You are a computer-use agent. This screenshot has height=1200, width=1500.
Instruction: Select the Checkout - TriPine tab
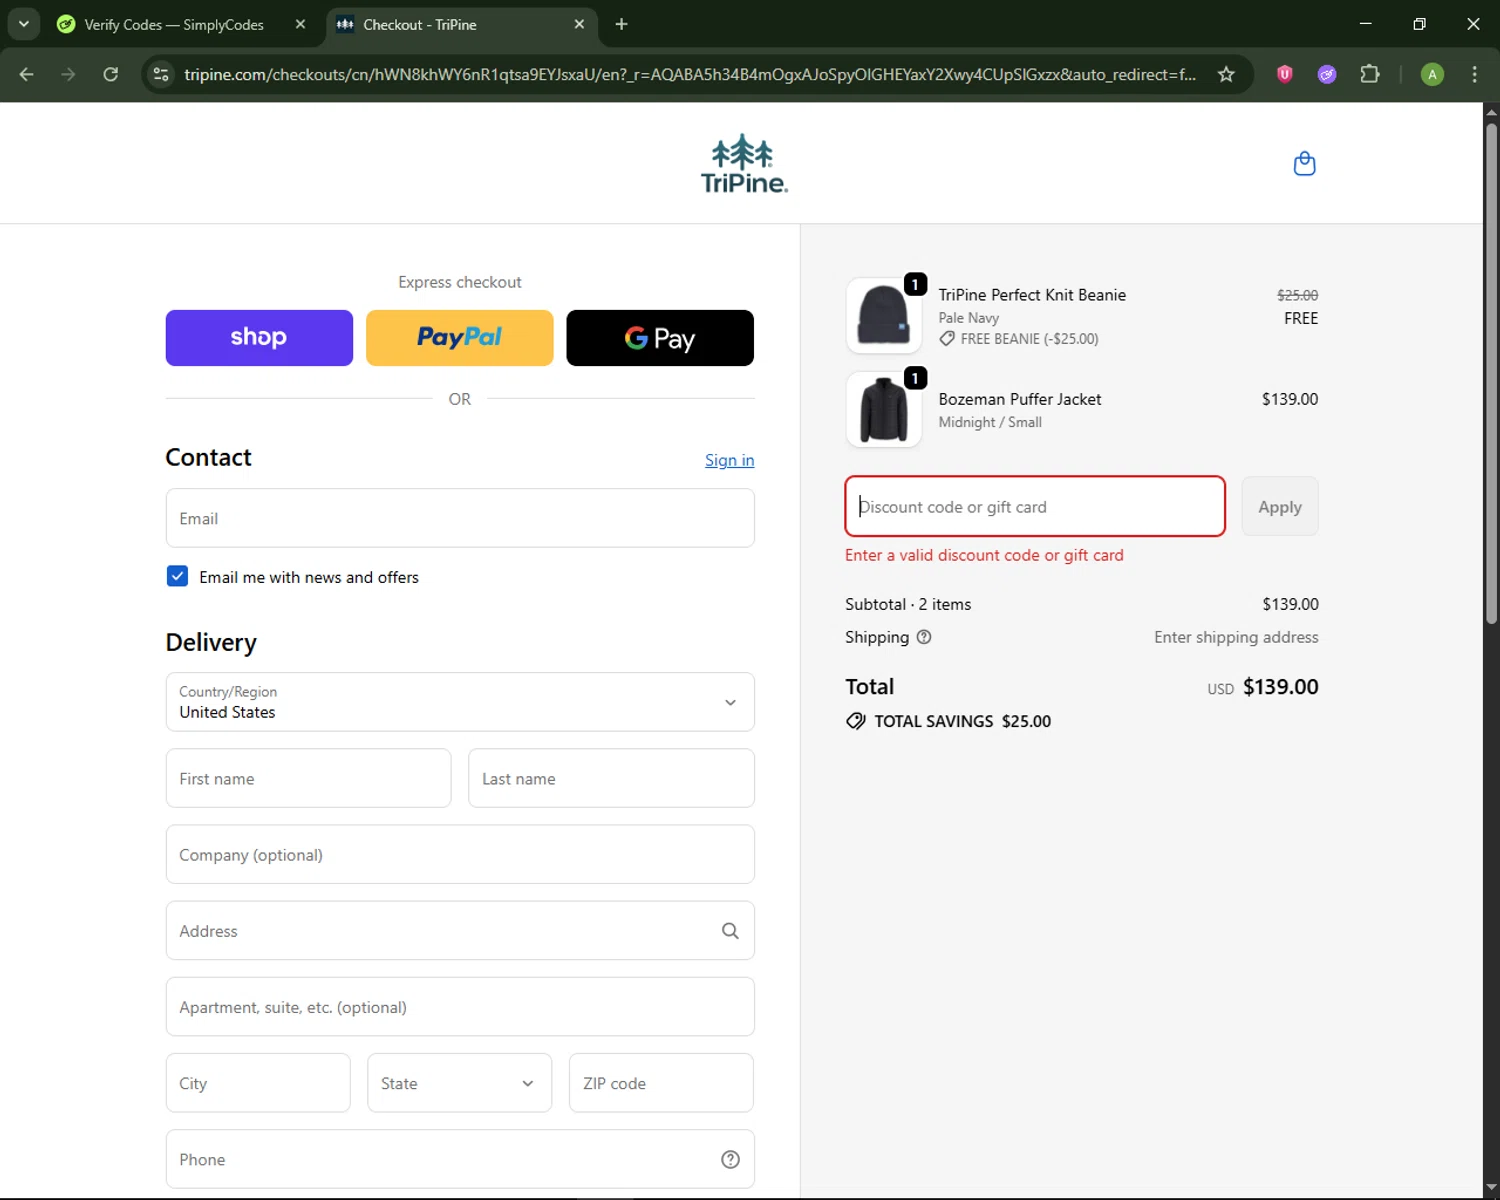pyautogui.click(x=461, y=24)
